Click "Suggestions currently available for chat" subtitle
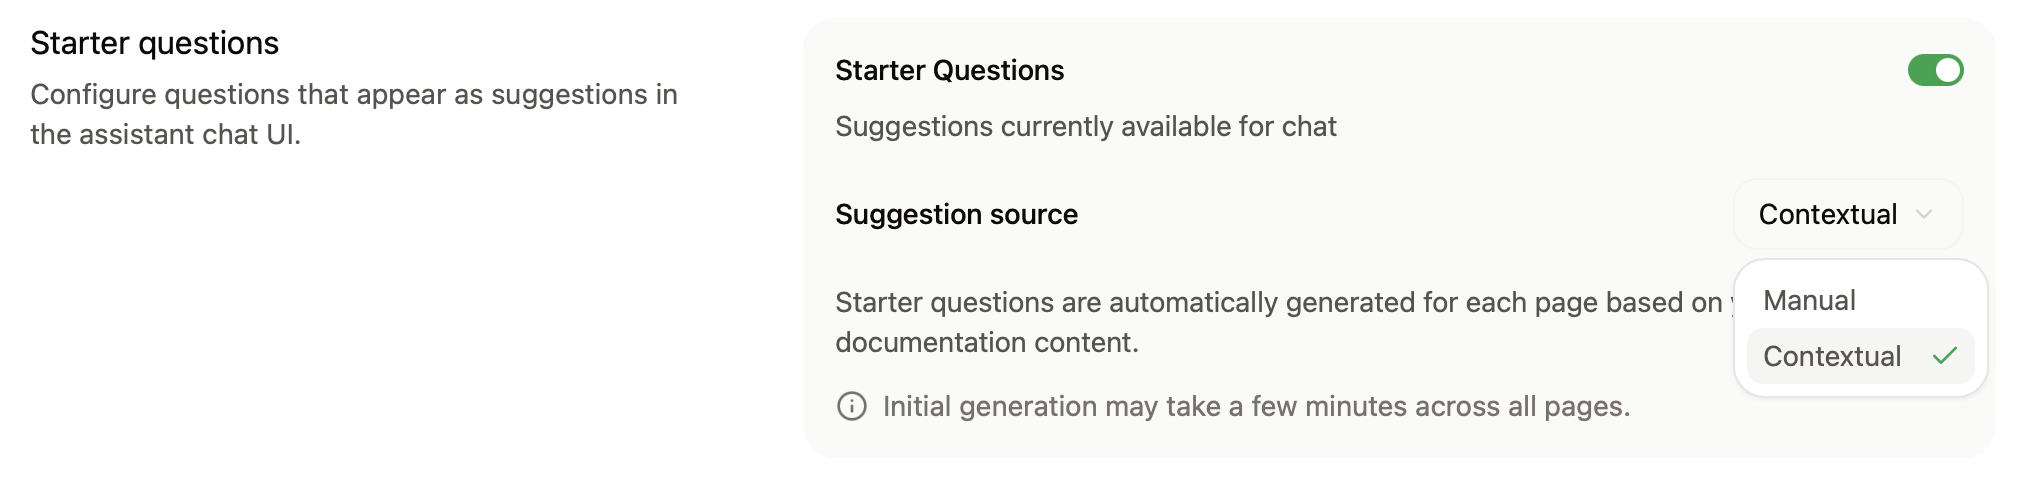 click(x=1085, y=127)
